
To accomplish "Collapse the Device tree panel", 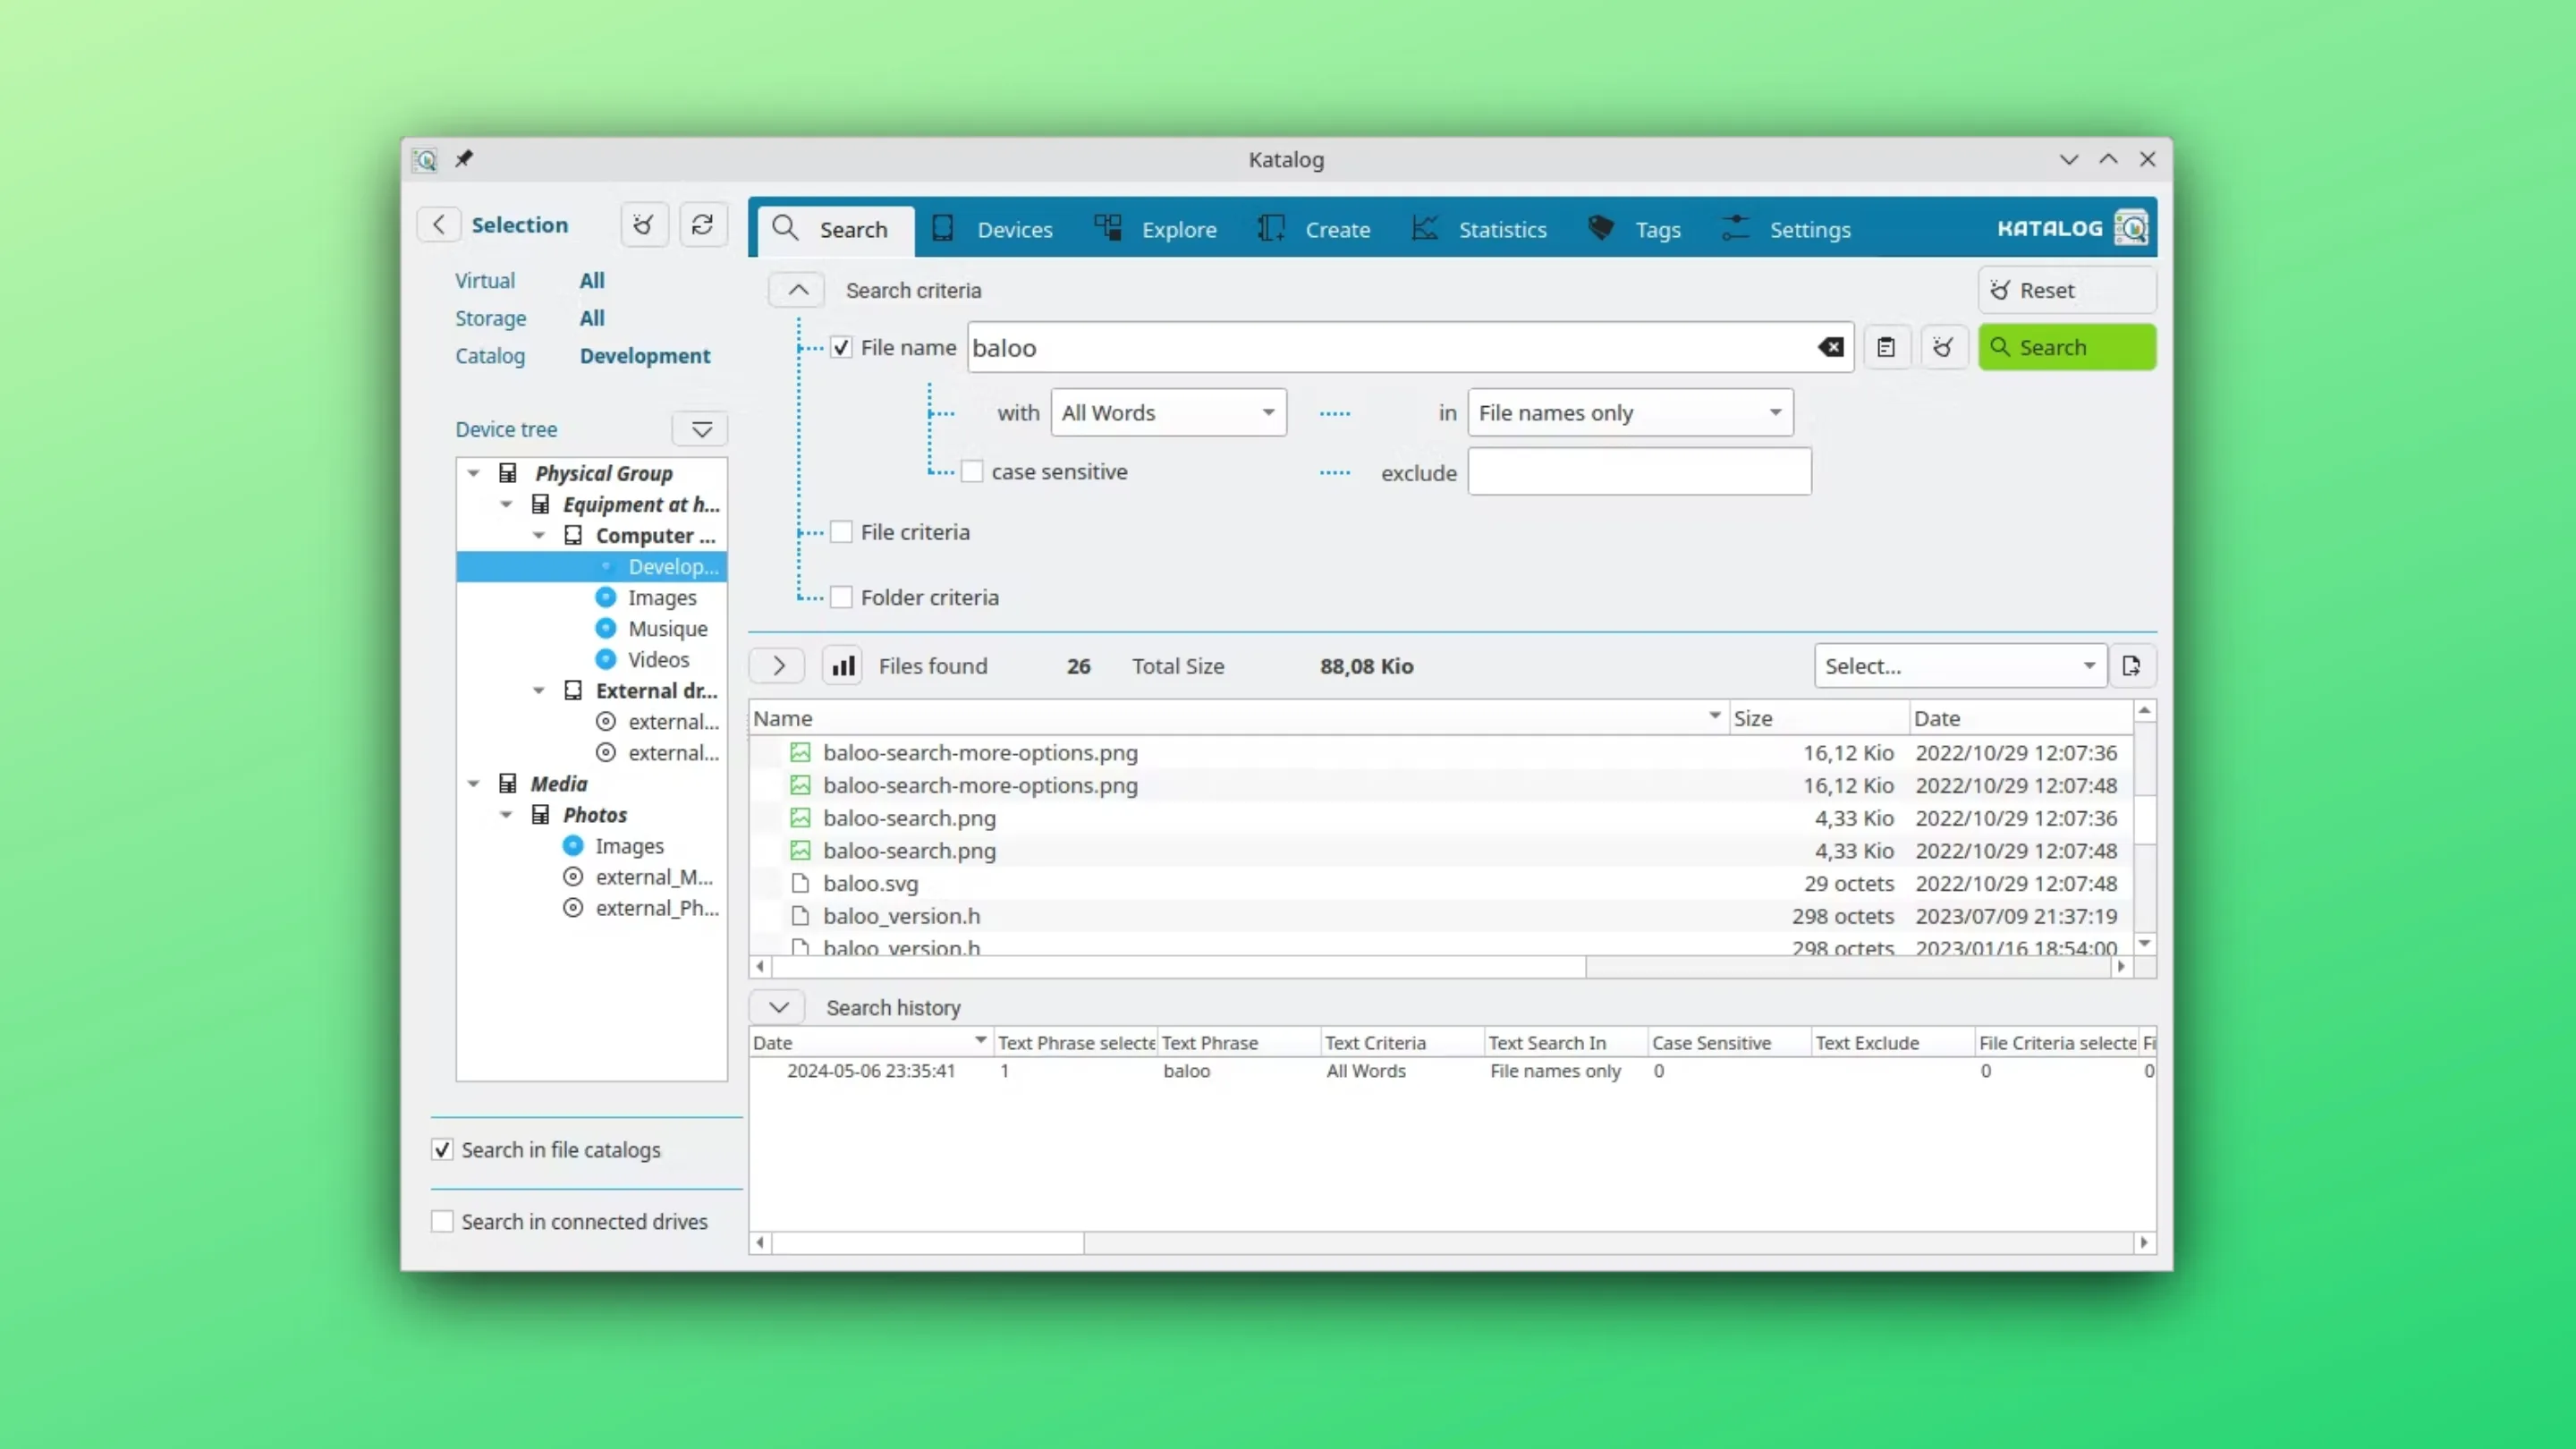I will point(700,428).
